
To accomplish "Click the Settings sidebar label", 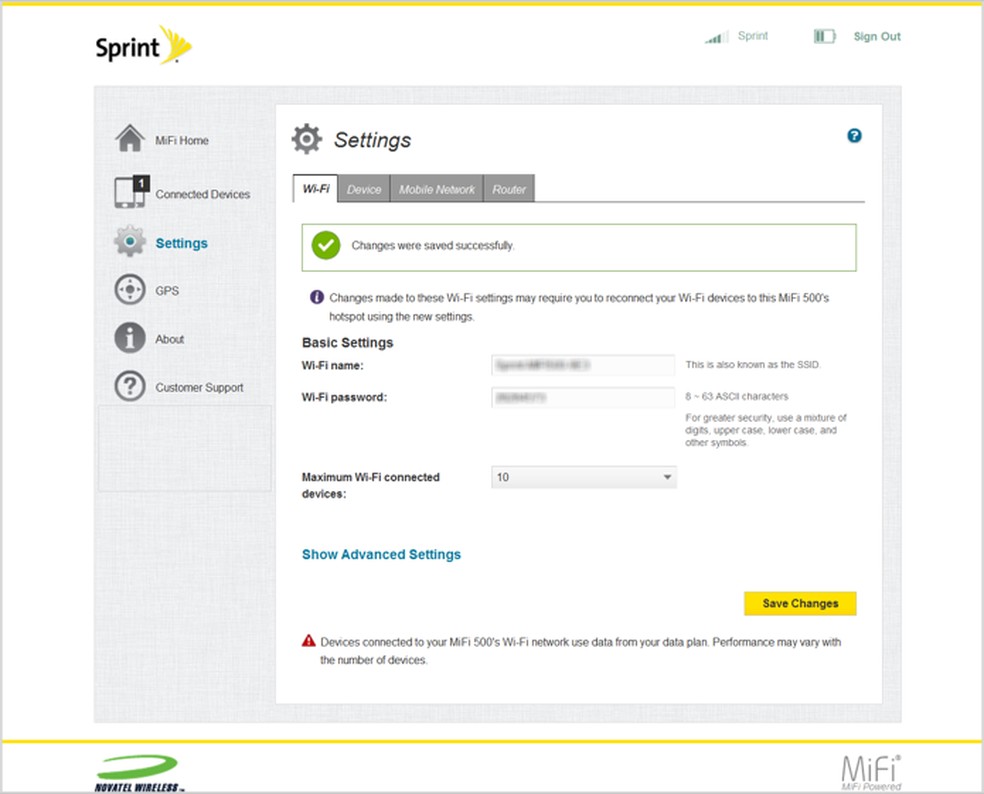I will click(x=181, y=243).
